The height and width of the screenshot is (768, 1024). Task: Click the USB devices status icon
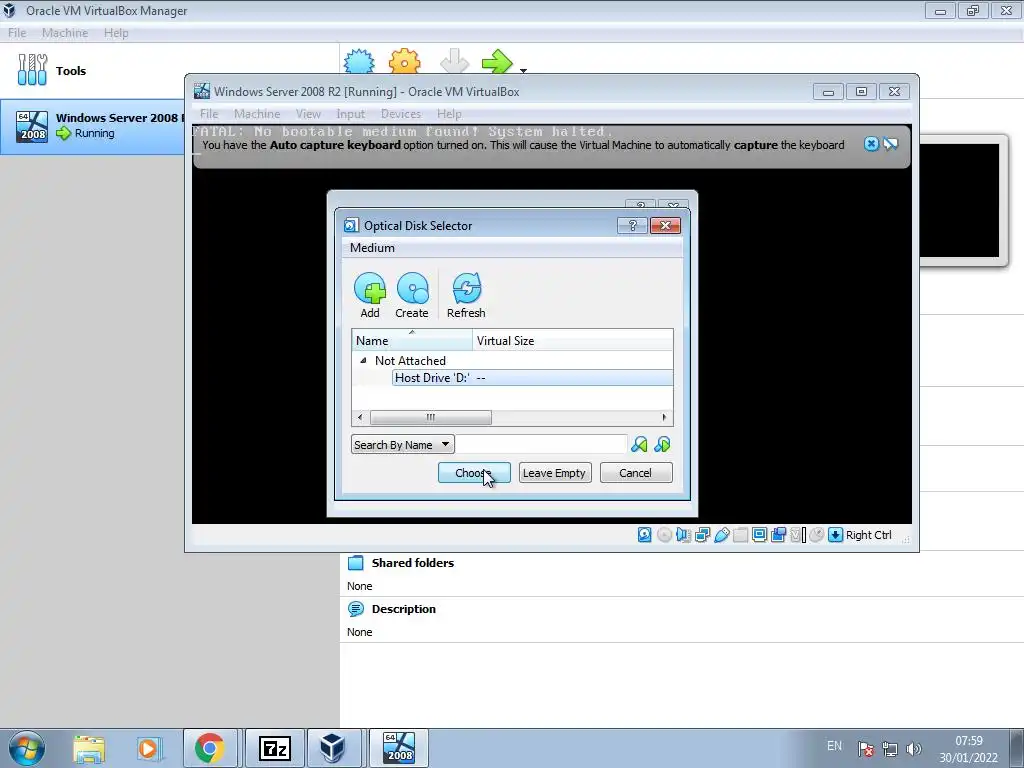click(x=722, y=535)
